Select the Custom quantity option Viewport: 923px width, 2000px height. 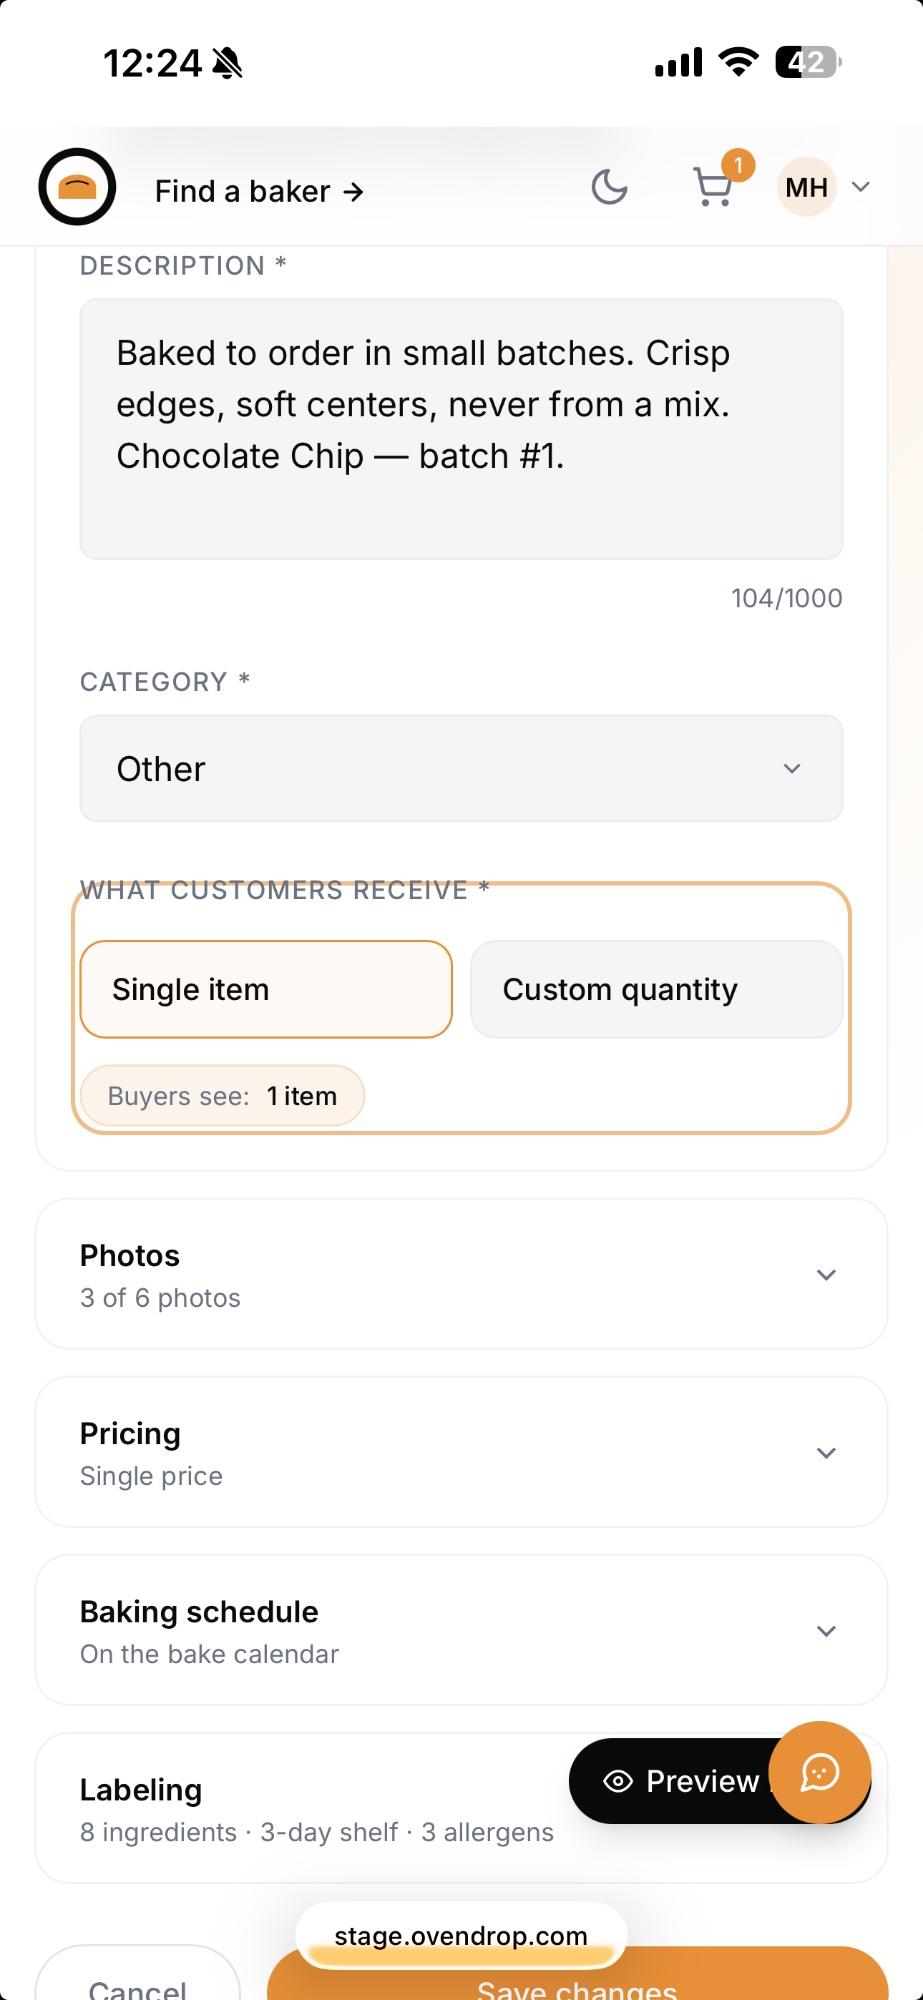click(x=656, y=989)
